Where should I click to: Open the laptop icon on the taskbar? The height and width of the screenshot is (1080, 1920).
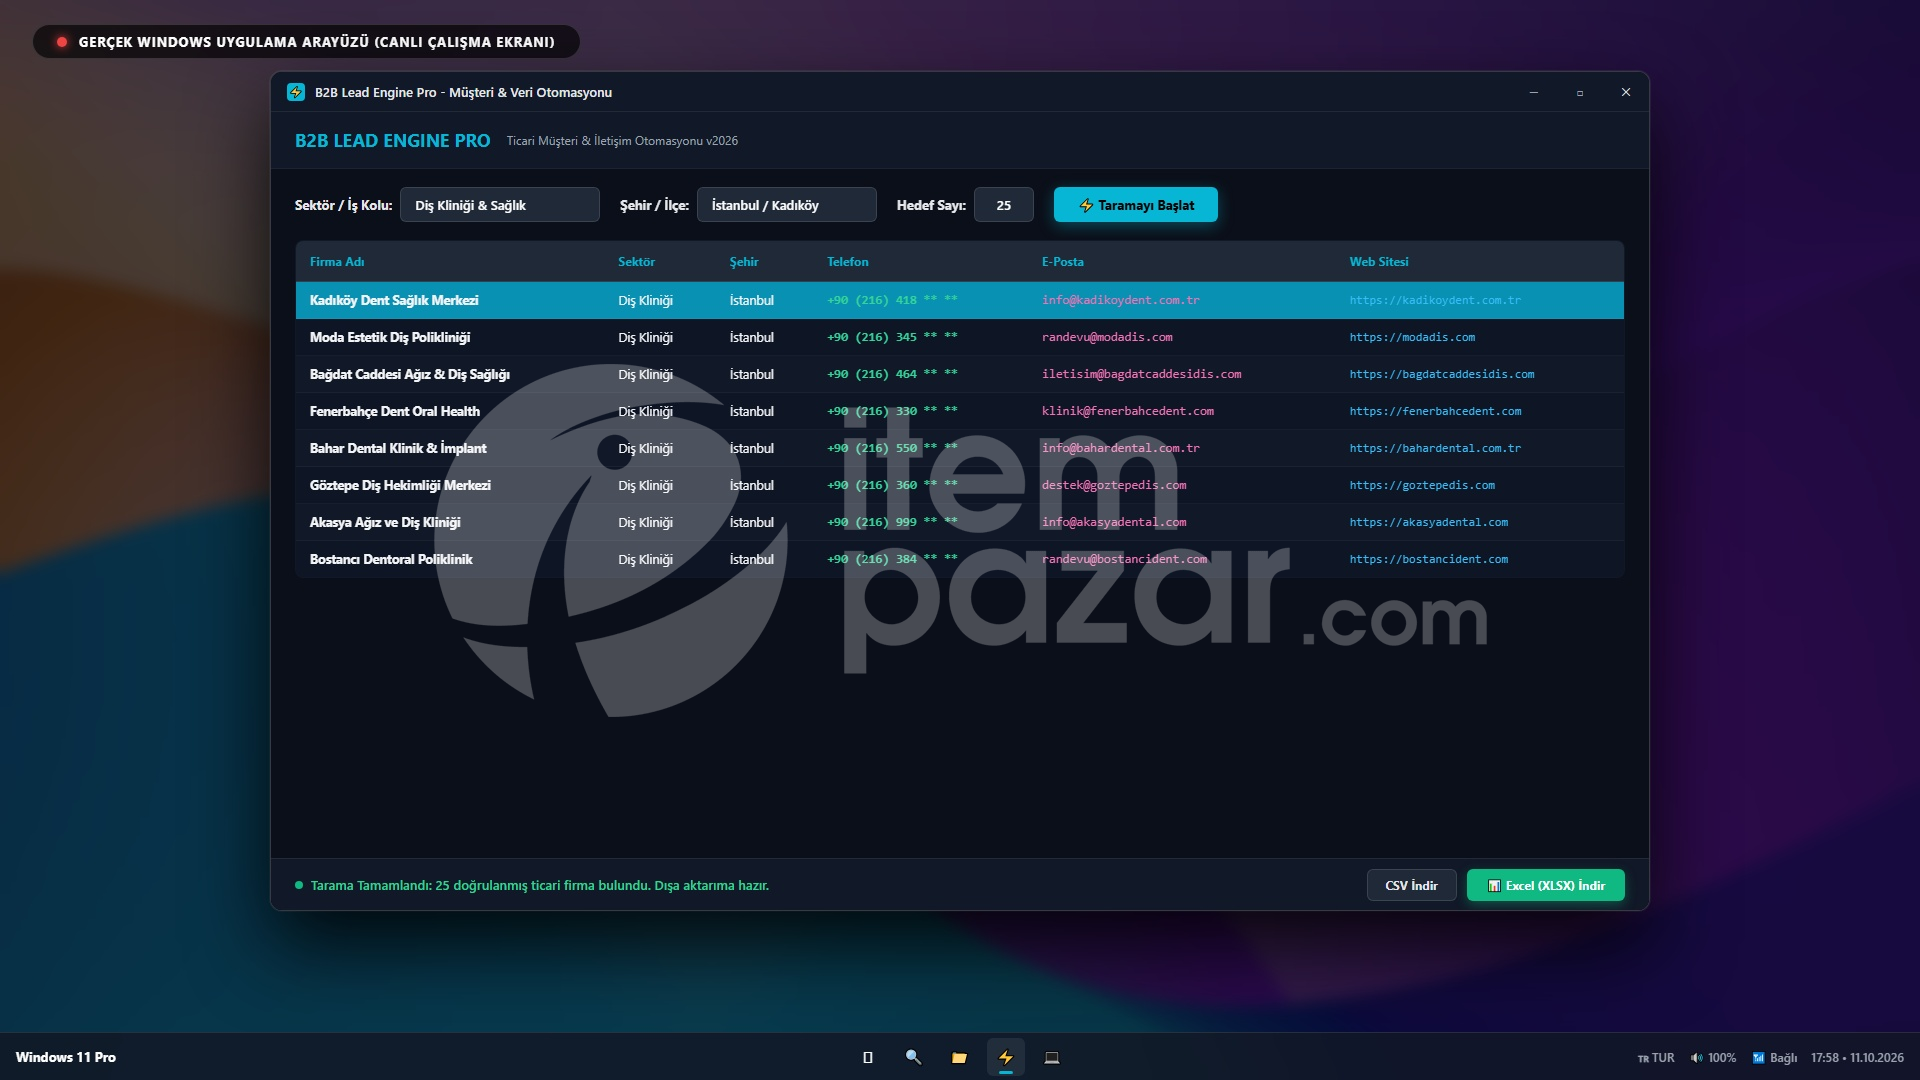point(1052,1057)
